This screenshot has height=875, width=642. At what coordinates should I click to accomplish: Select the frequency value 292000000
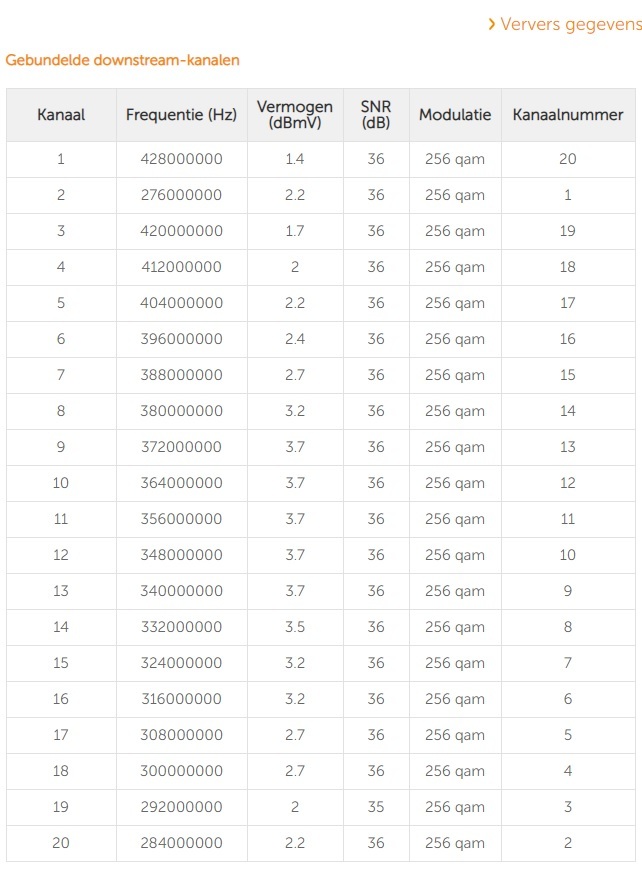click(181, 807)
